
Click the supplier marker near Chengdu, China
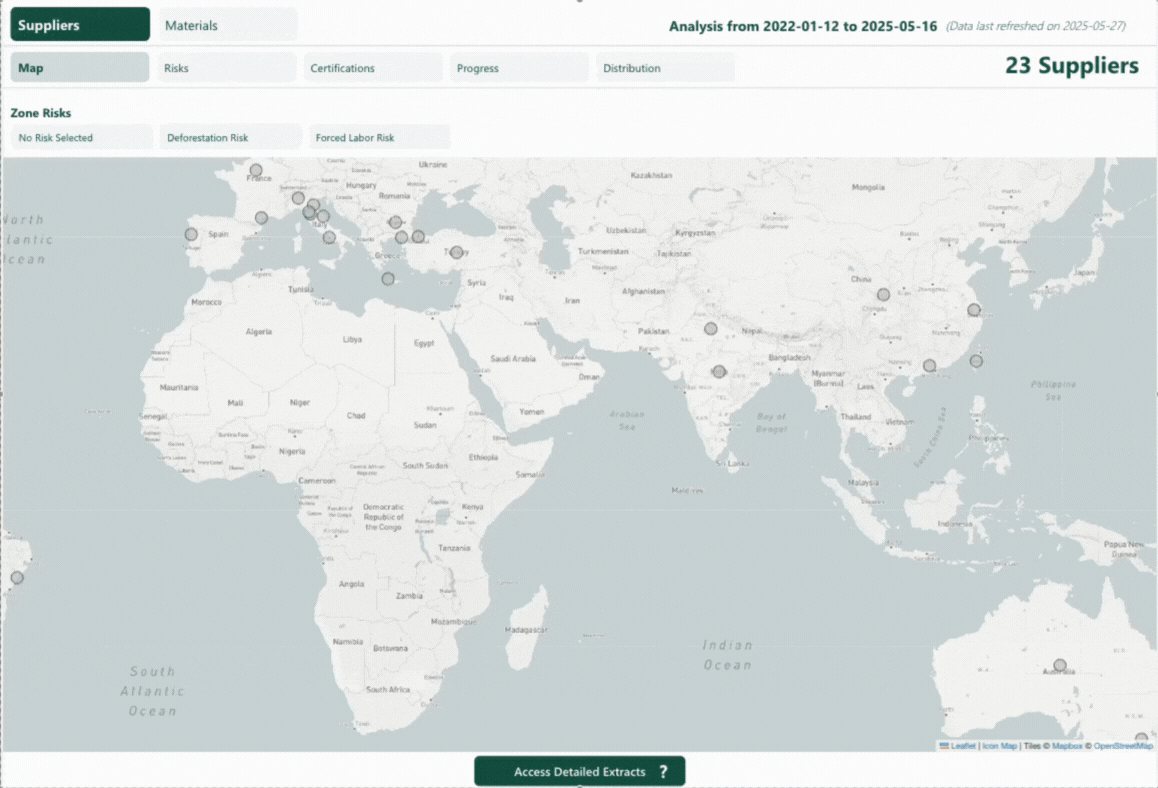(883, 295)
